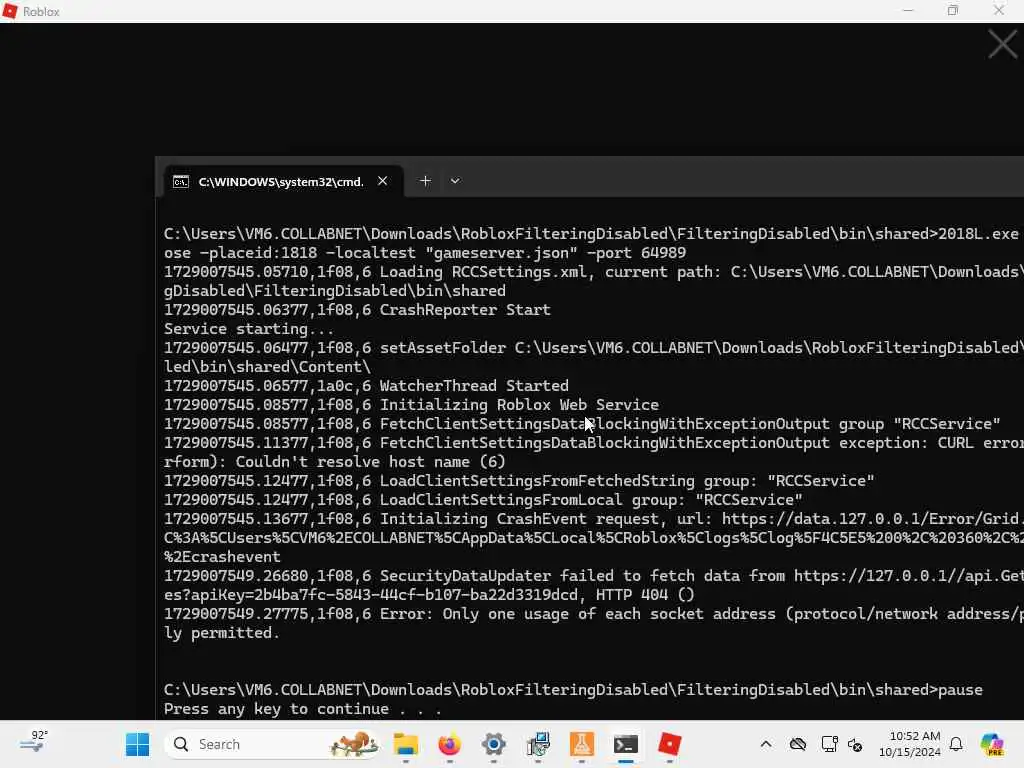1024x768 pixels.
Task: Click the 'led\bin\shared\Content\' line
Action: (267, 366)
